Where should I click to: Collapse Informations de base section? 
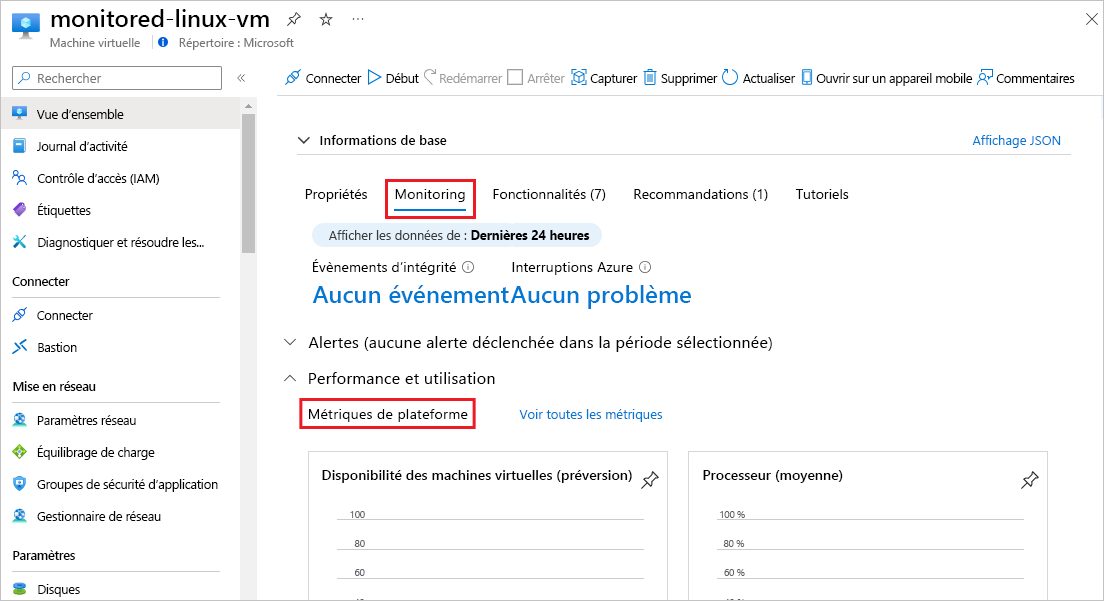pos(303,140)
